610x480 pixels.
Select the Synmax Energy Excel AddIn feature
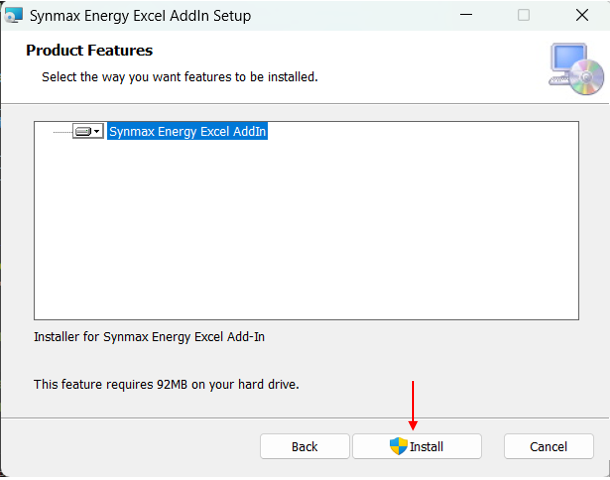tap(188, 131)
